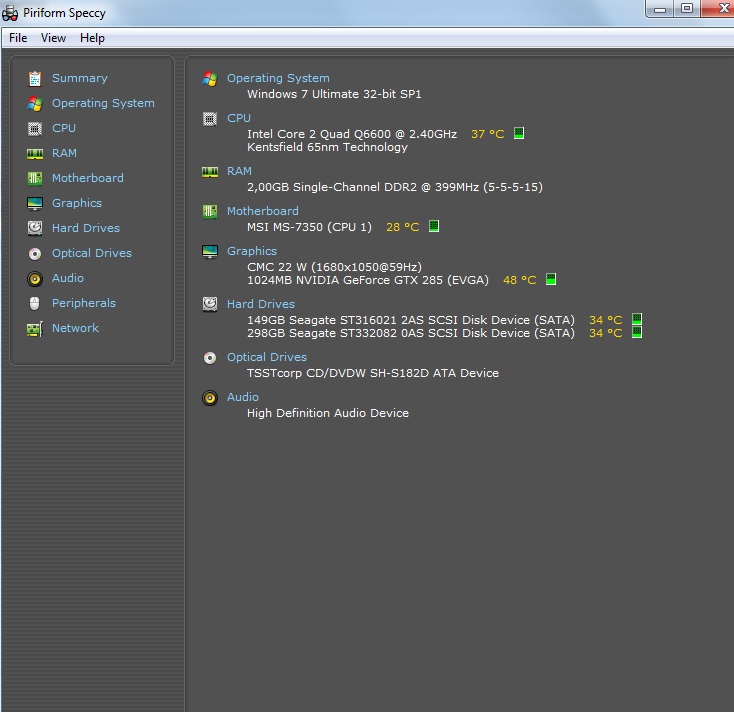Click the RAM icon in summary pane
Screen dimensions: 734x712
210,172
